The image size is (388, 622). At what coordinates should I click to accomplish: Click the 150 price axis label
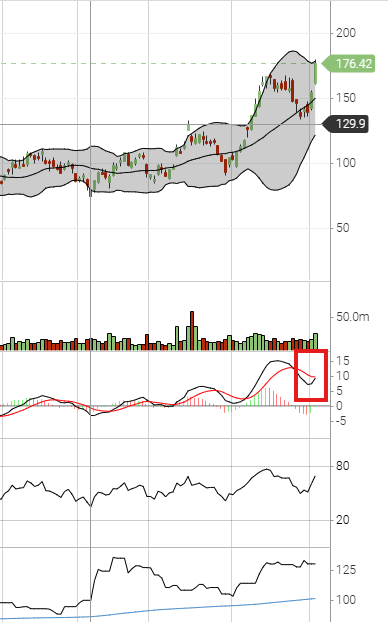(346, 98)
